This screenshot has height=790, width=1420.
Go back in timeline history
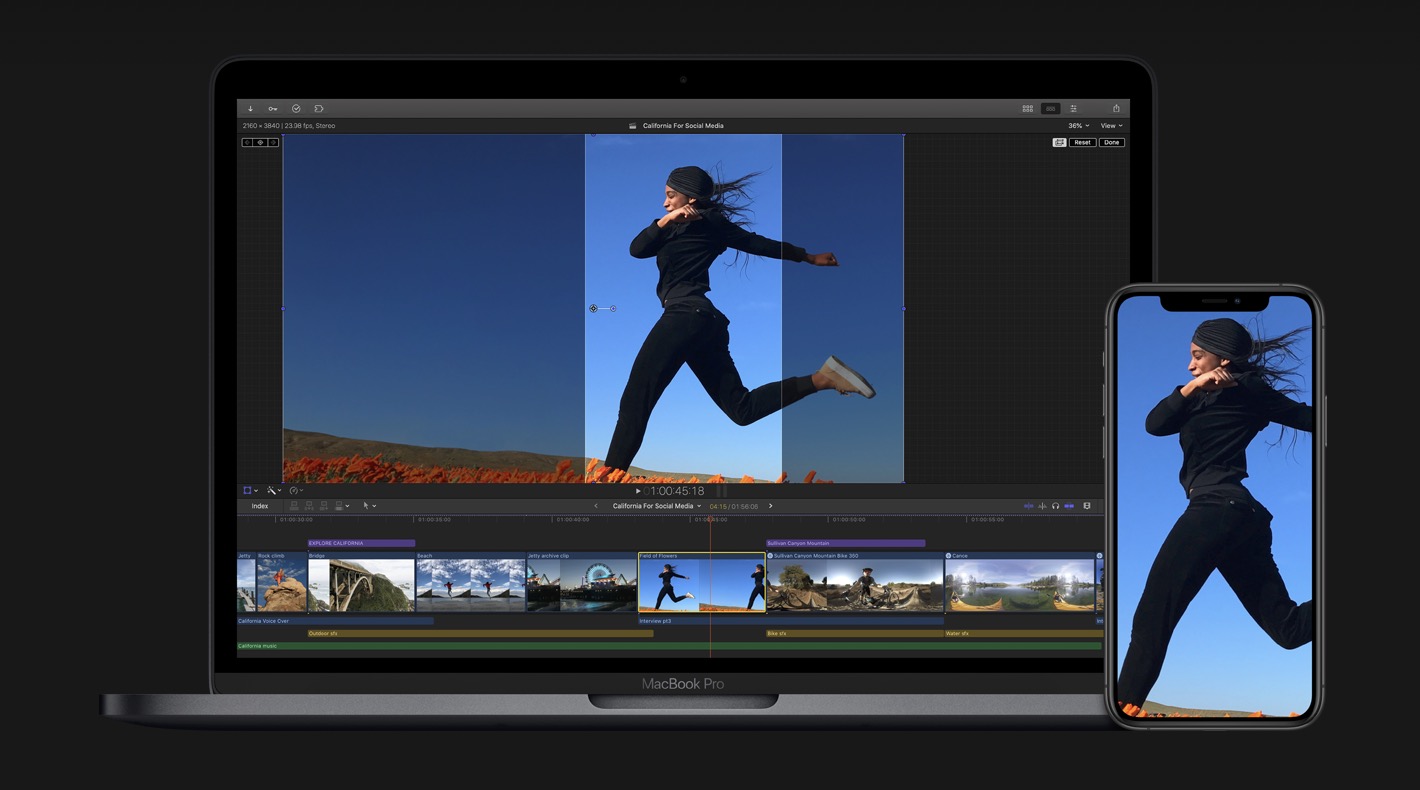click(x=596, y=506)
